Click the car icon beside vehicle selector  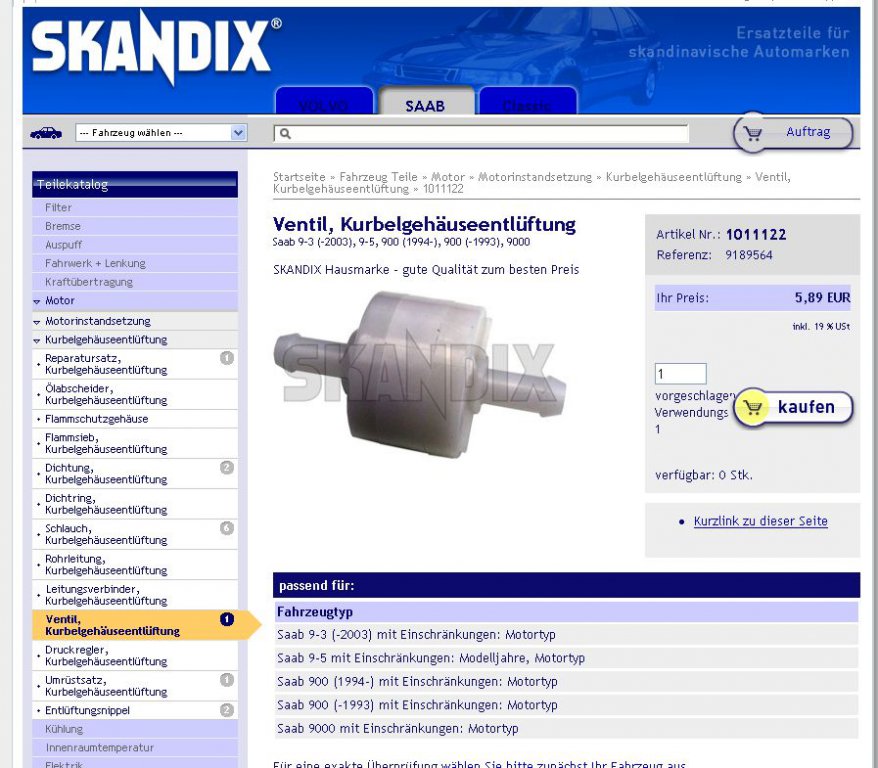pos(46,133)
